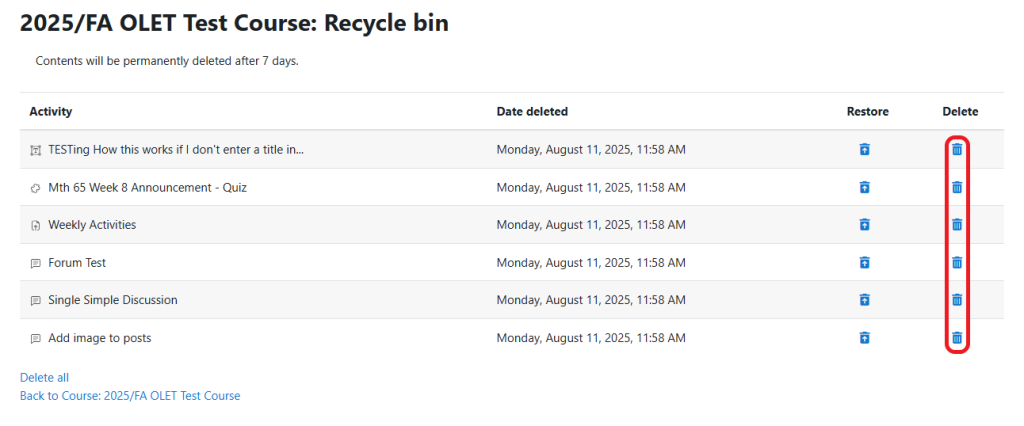Viewport: 1024px width, 426px height.
Task: Click the Weekly Activities activity name
Action: 92,225
